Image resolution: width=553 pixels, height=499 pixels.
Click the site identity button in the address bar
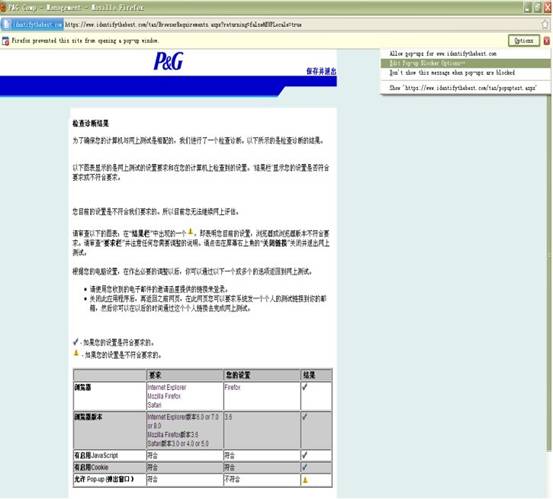[x=32, y=24]
